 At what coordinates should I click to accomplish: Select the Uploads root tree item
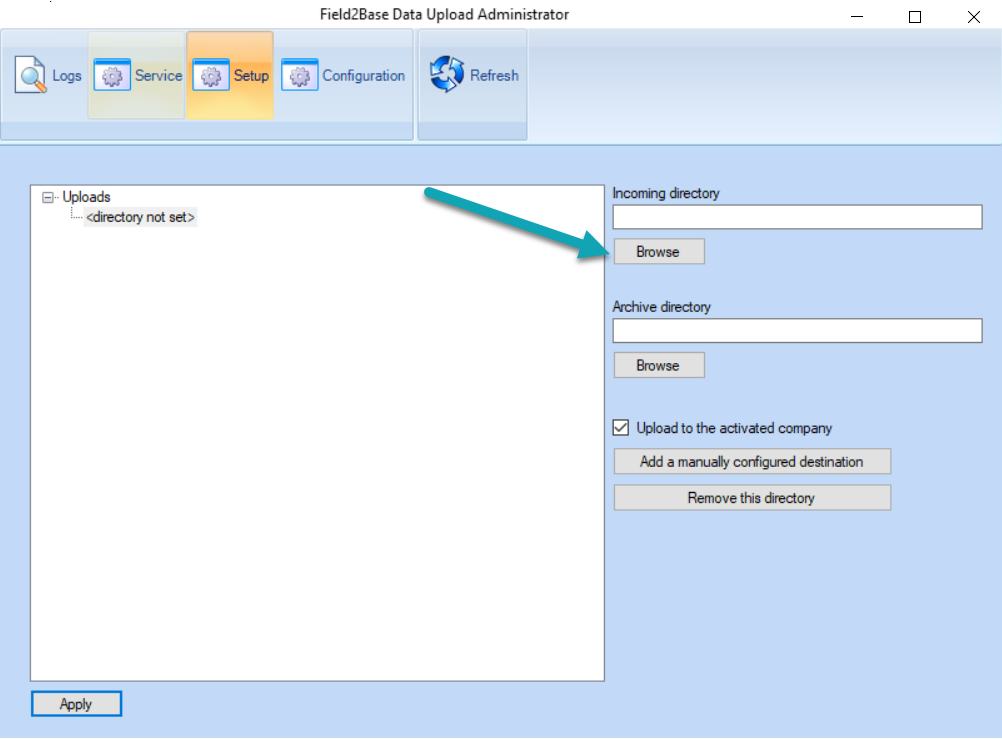[86, 197]
